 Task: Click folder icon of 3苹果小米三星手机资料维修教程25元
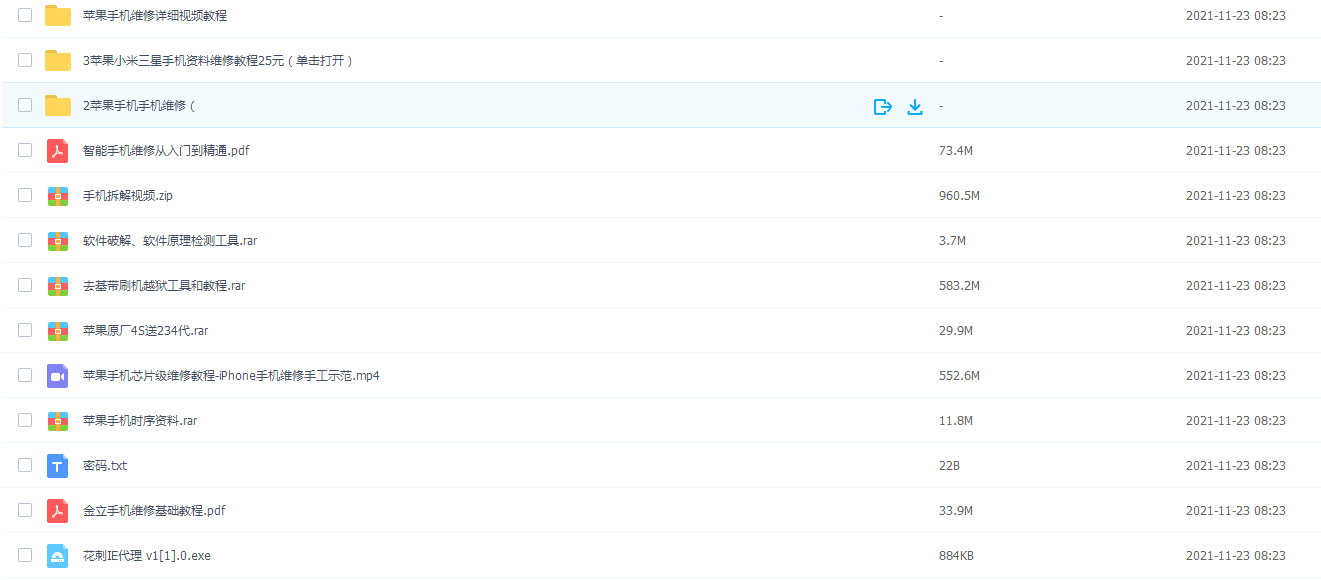(58, 61)
